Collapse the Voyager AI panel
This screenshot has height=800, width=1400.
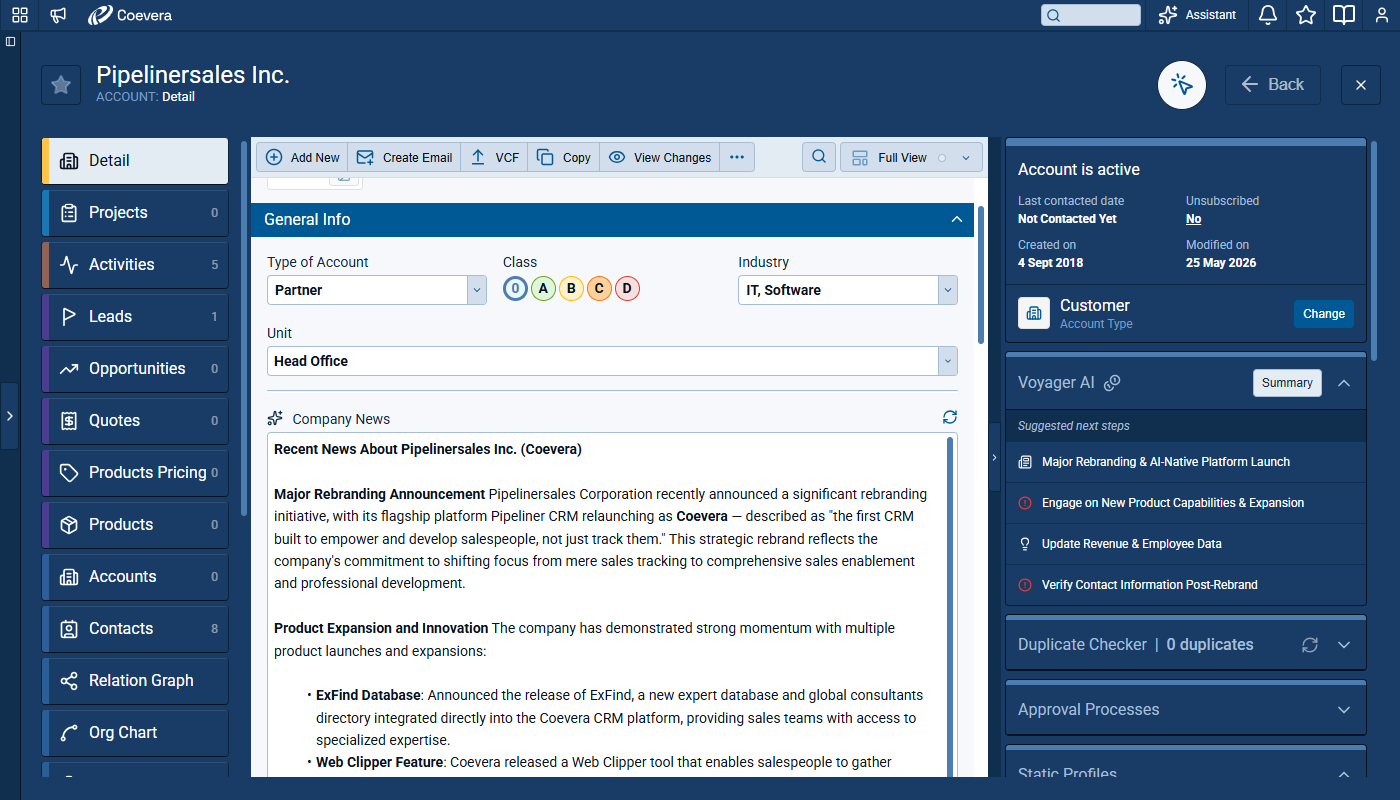(1344, 383)
